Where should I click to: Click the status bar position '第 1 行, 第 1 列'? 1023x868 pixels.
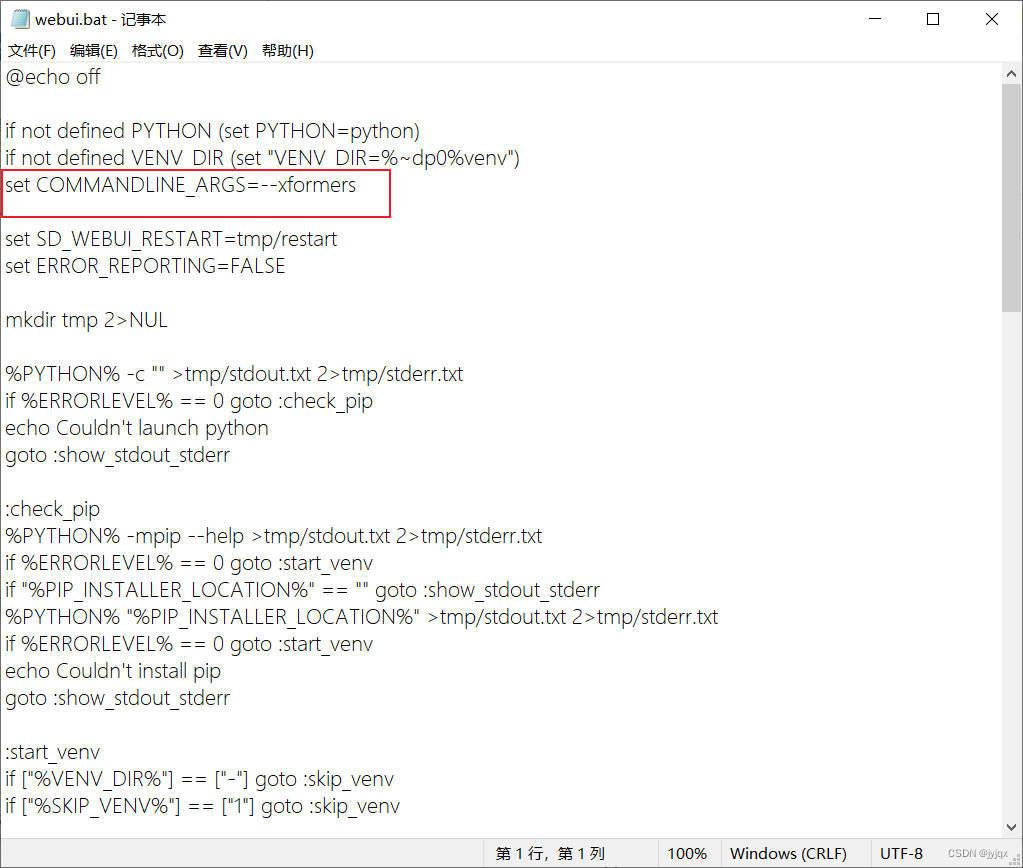pos(550,854)
